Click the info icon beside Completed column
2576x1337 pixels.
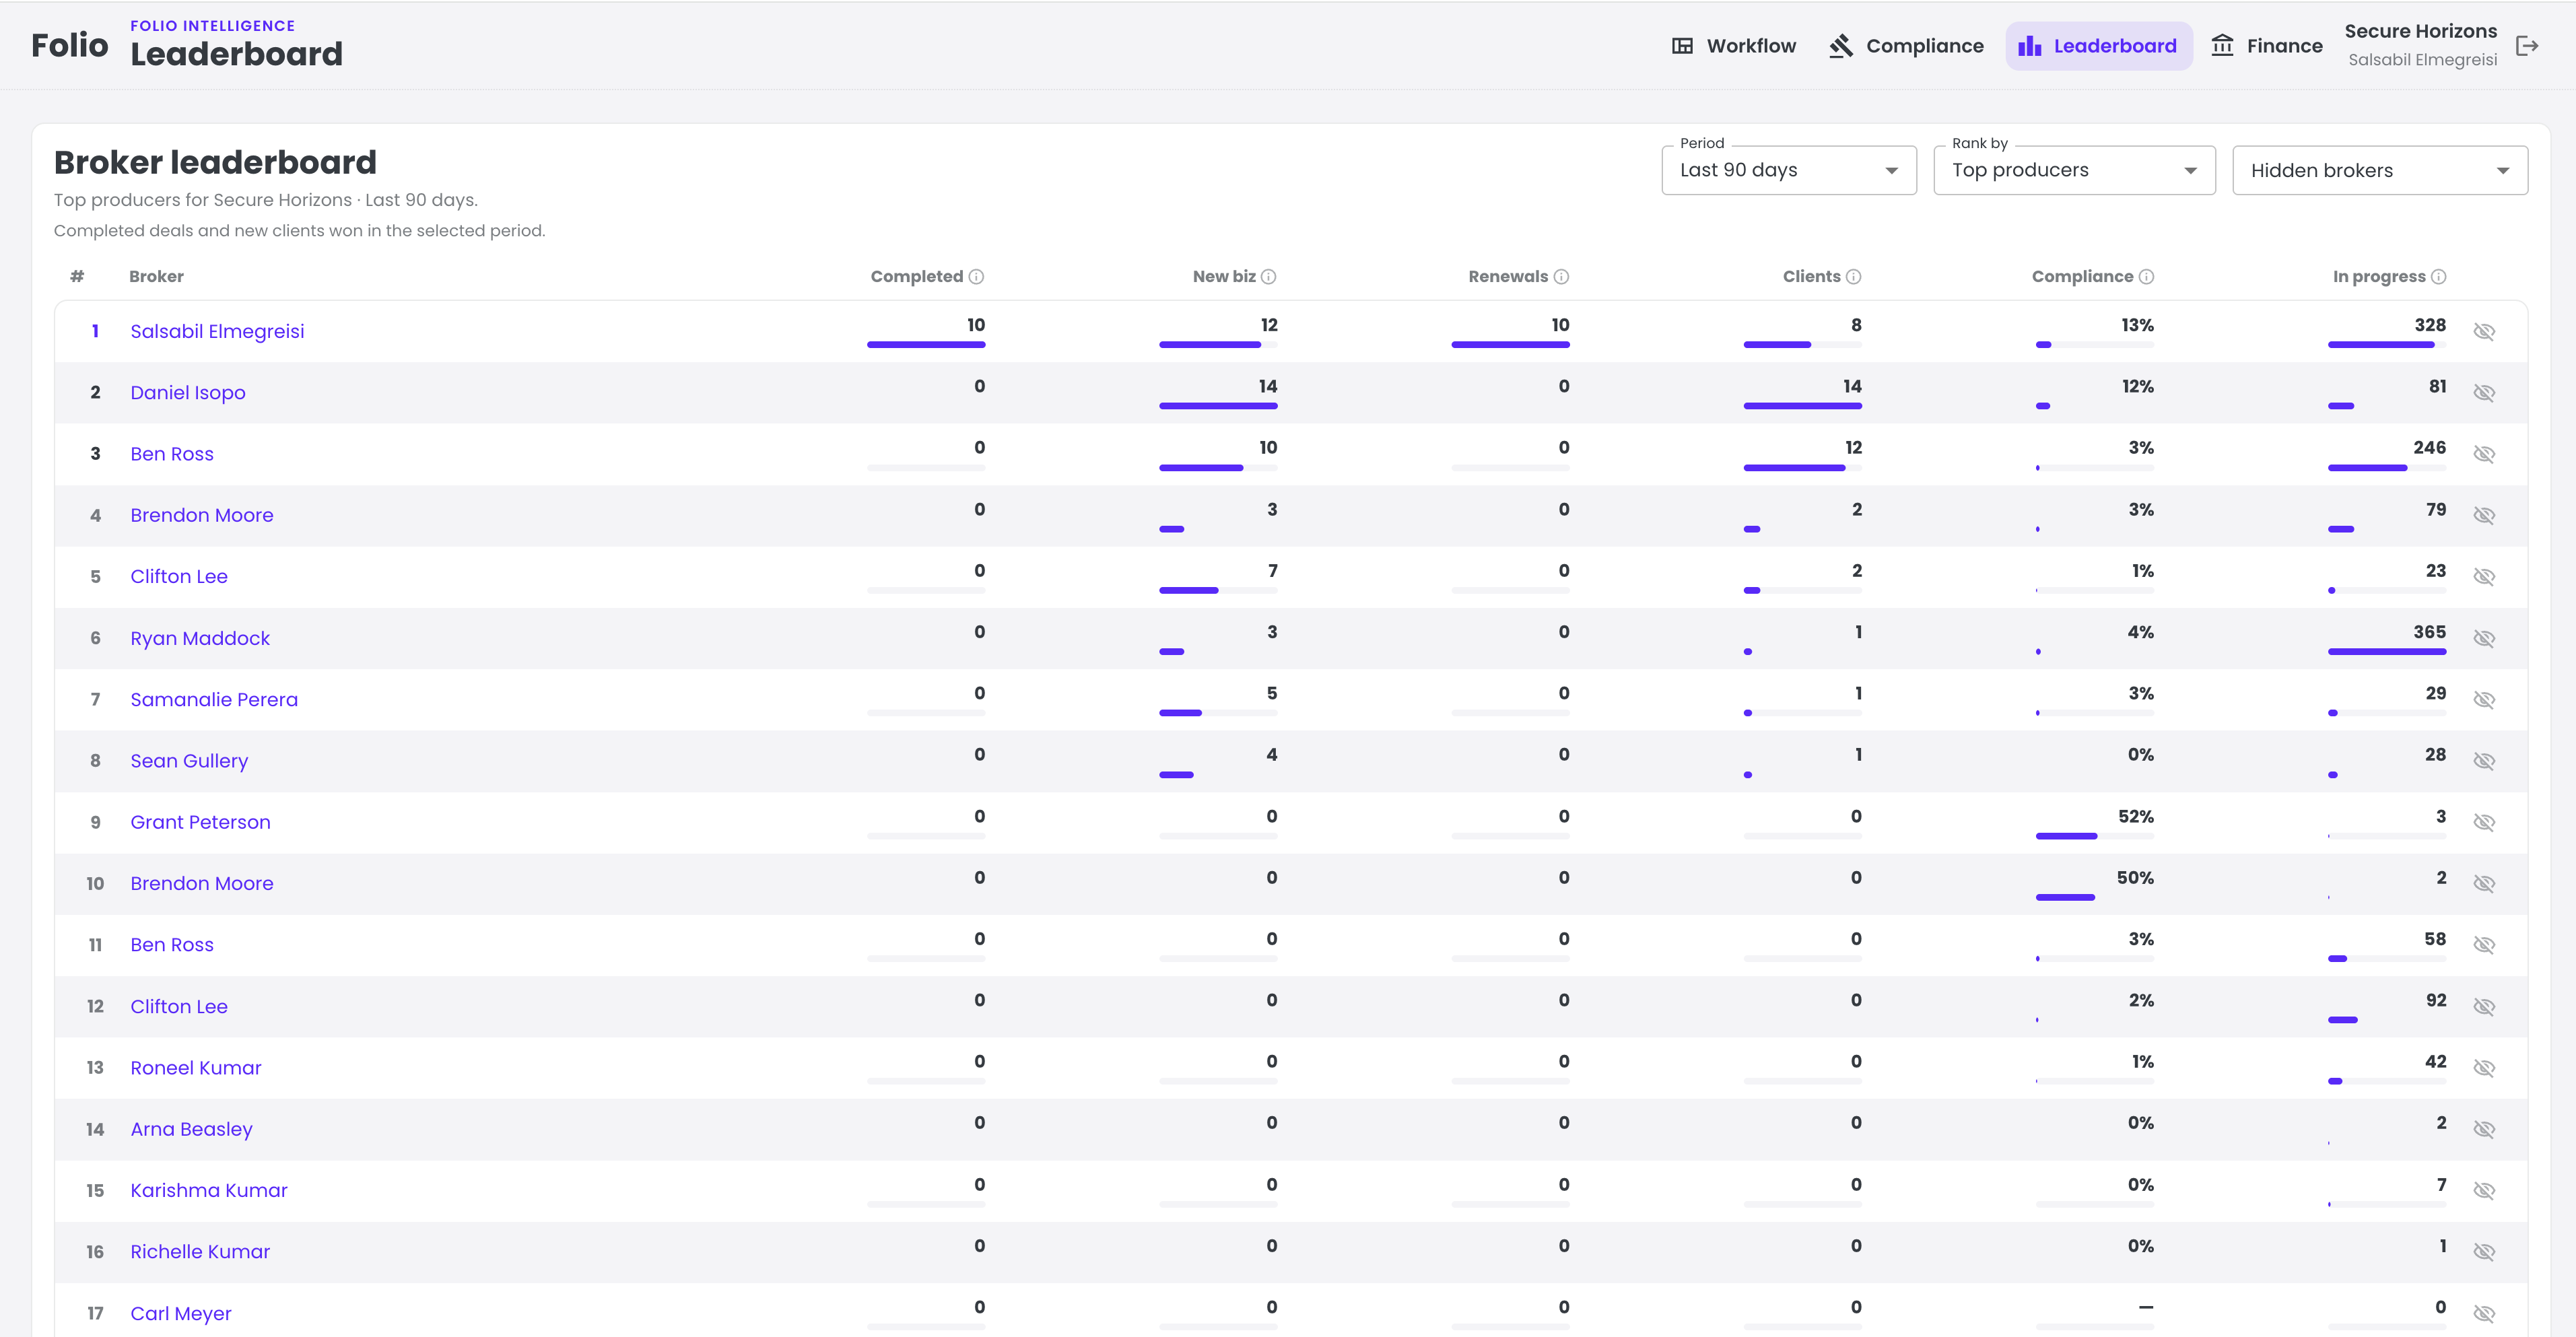click(x=977, y=277)
